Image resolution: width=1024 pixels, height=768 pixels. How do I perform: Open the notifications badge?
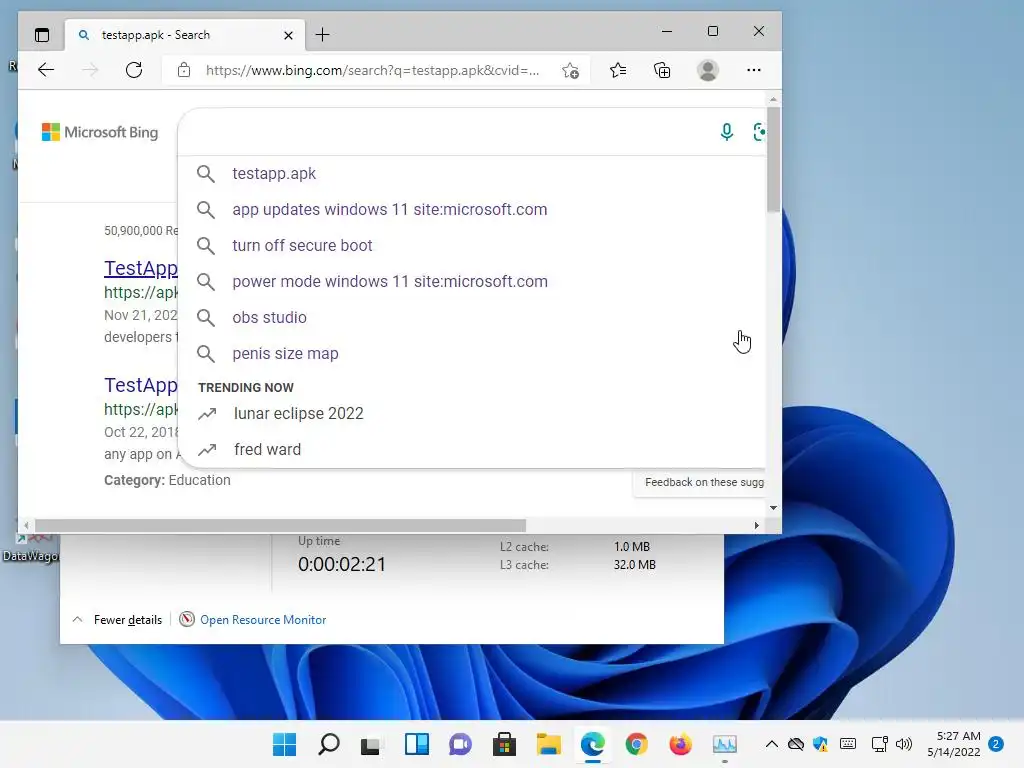click(x=996, y=744)
